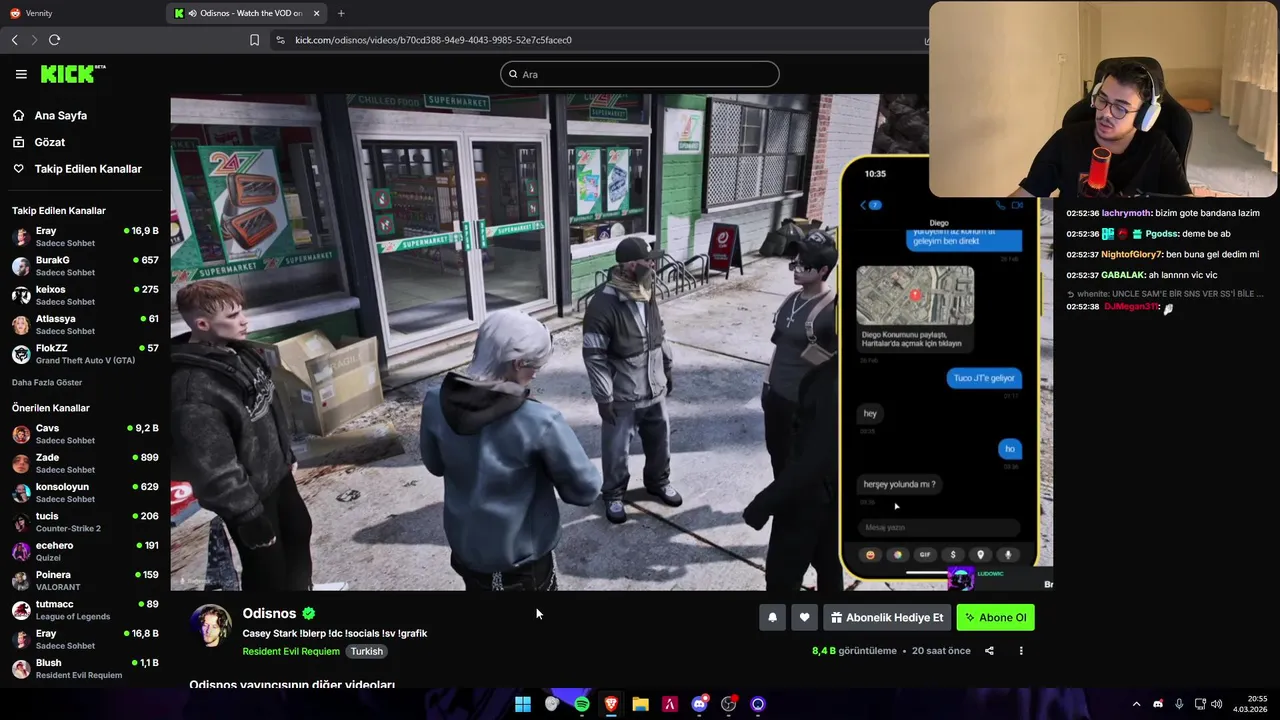Open Cavs recommended channel
Screen dimensions: 1280x720
click(85, 434)
